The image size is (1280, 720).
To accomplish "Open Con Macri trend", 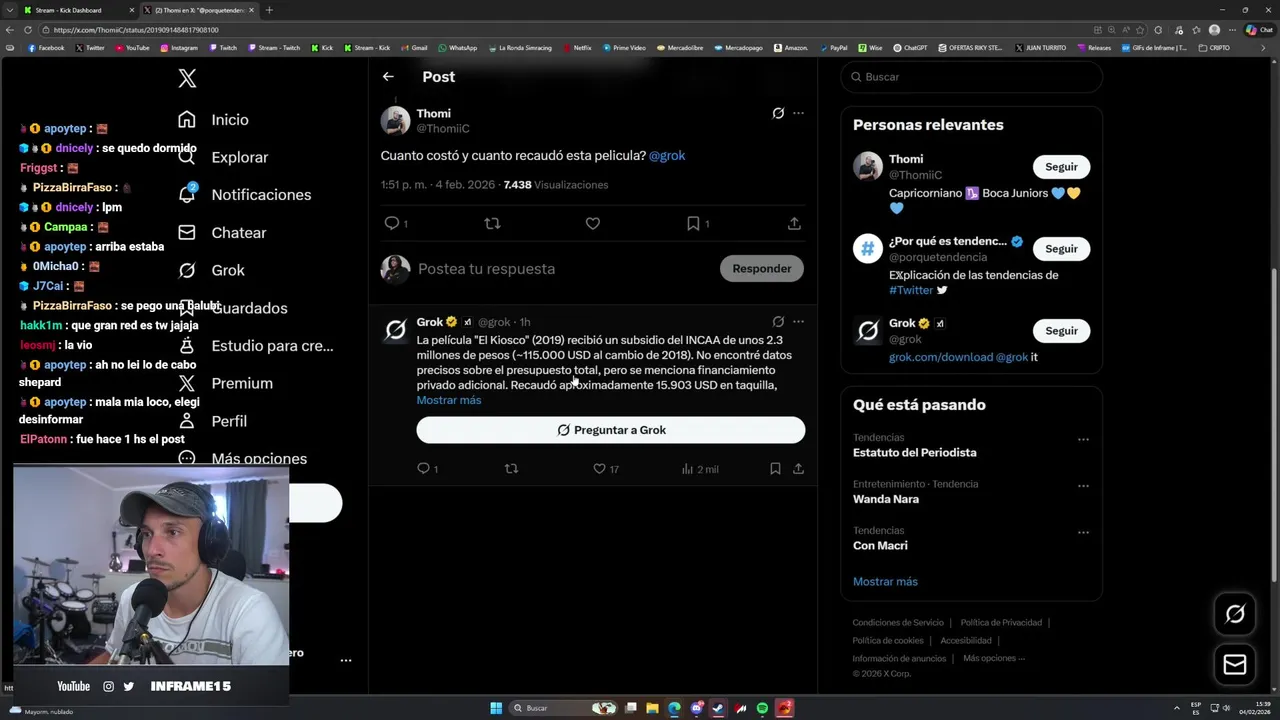I will tap(880, 546).
